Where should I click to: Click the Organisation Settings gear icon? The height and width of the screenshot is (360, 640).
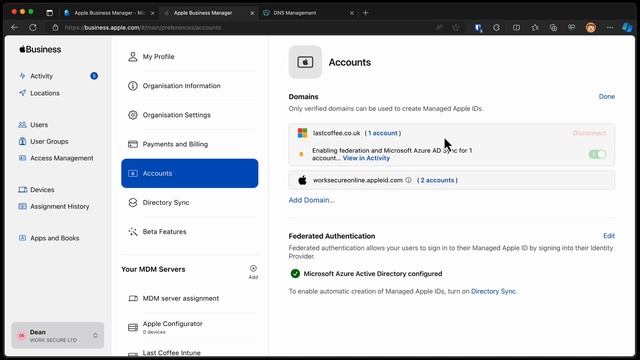133,115
